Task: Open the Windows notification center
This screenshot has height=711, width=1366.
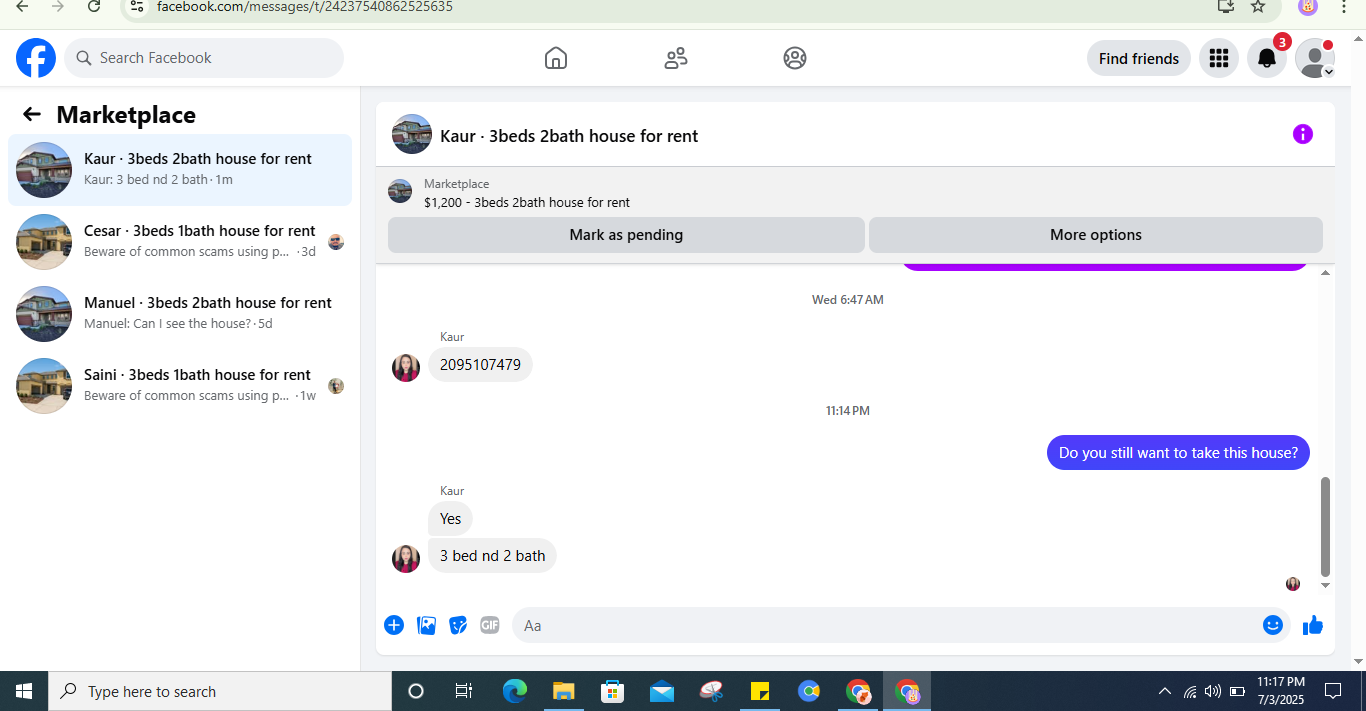Action: [x=1333, y=691]
